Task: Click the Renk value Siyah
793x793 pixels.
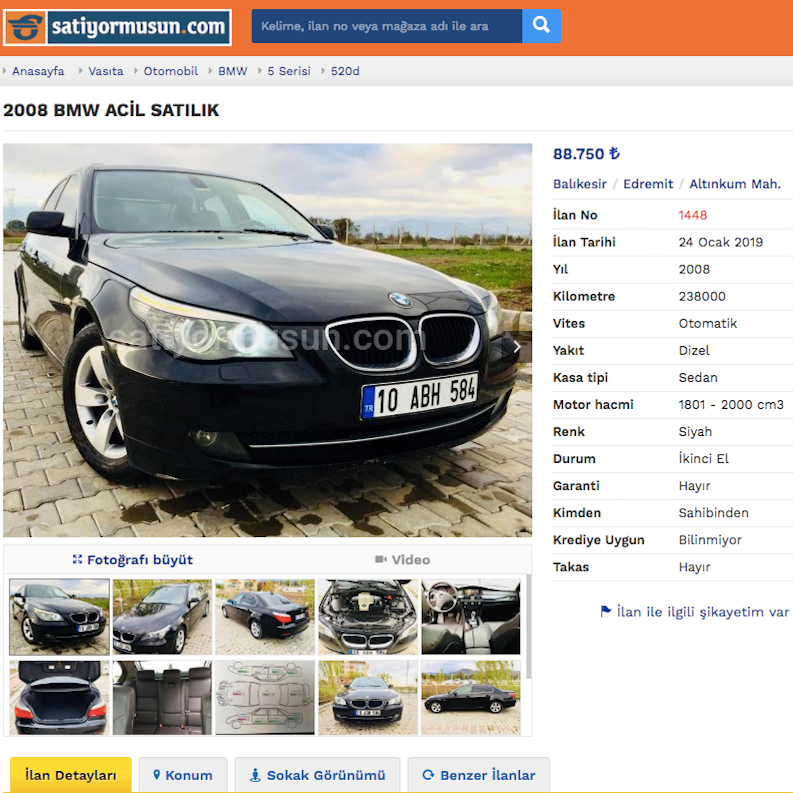Action: [x=695, y=431]
